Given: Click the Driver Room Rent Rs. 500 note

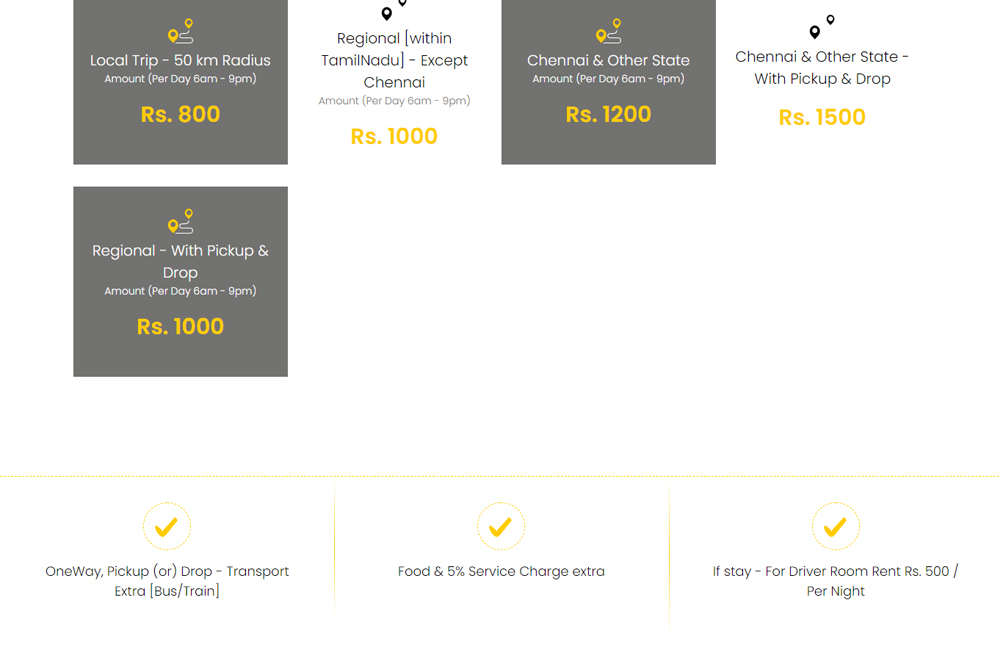Looking at the screenshot, I should pos(835,581).
